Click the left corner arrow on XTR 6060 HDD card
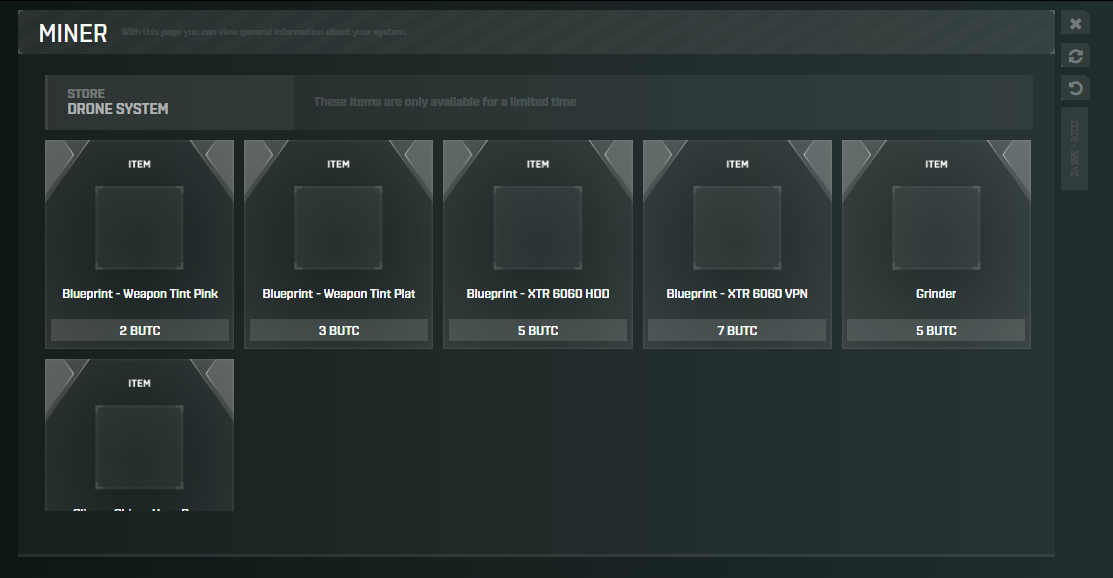This screenshot has height=578, width=1113. [456, 156]
